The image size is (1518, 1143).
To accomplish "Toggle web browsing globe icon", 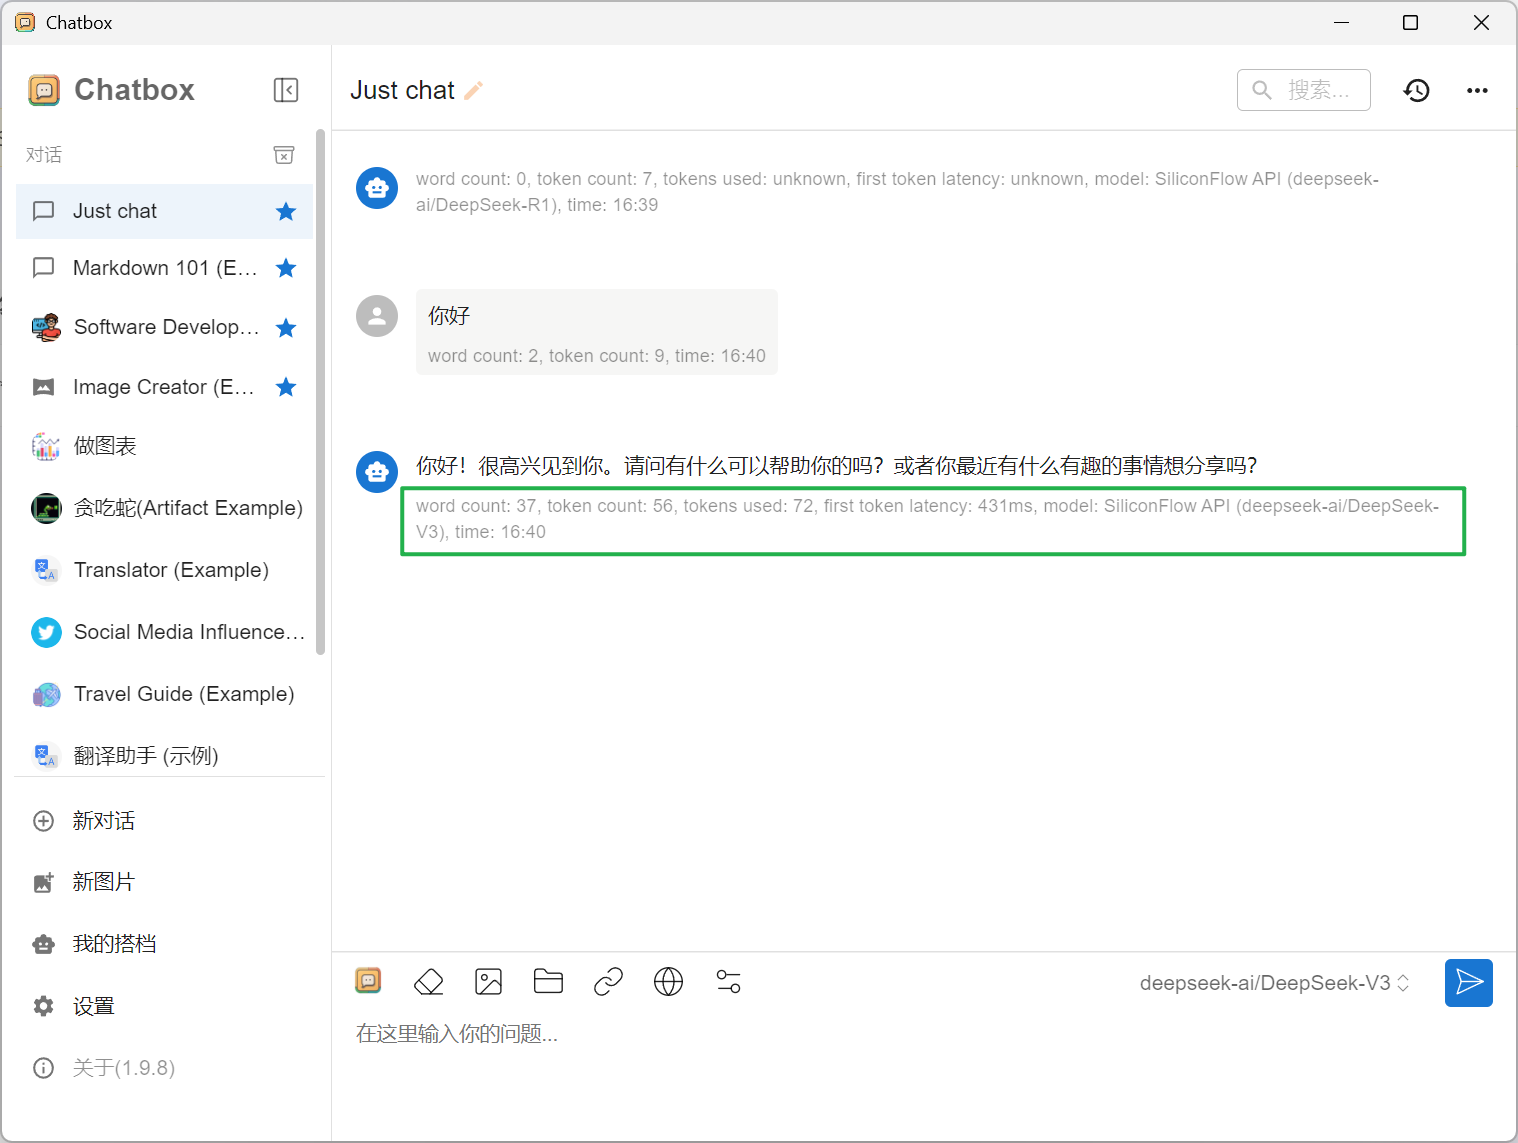I will coord(668,982).
